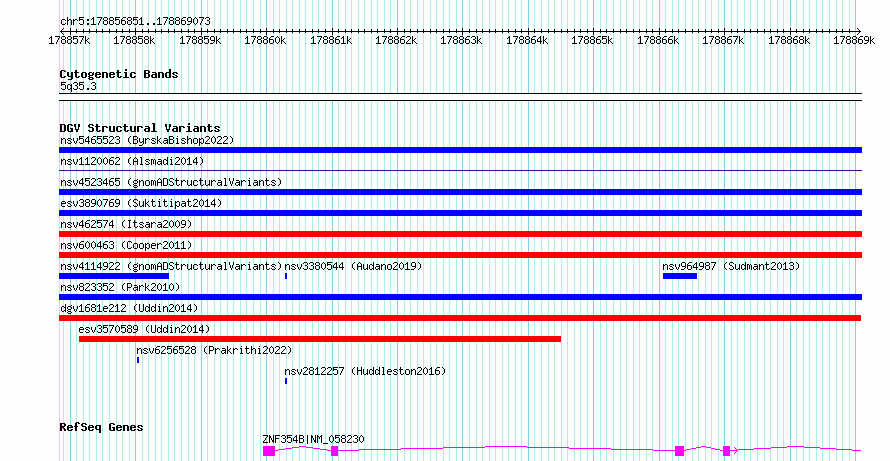Click the 178866k ruler tick label
890x461 pixels.
pyautogui.click(x=659, y=41)
